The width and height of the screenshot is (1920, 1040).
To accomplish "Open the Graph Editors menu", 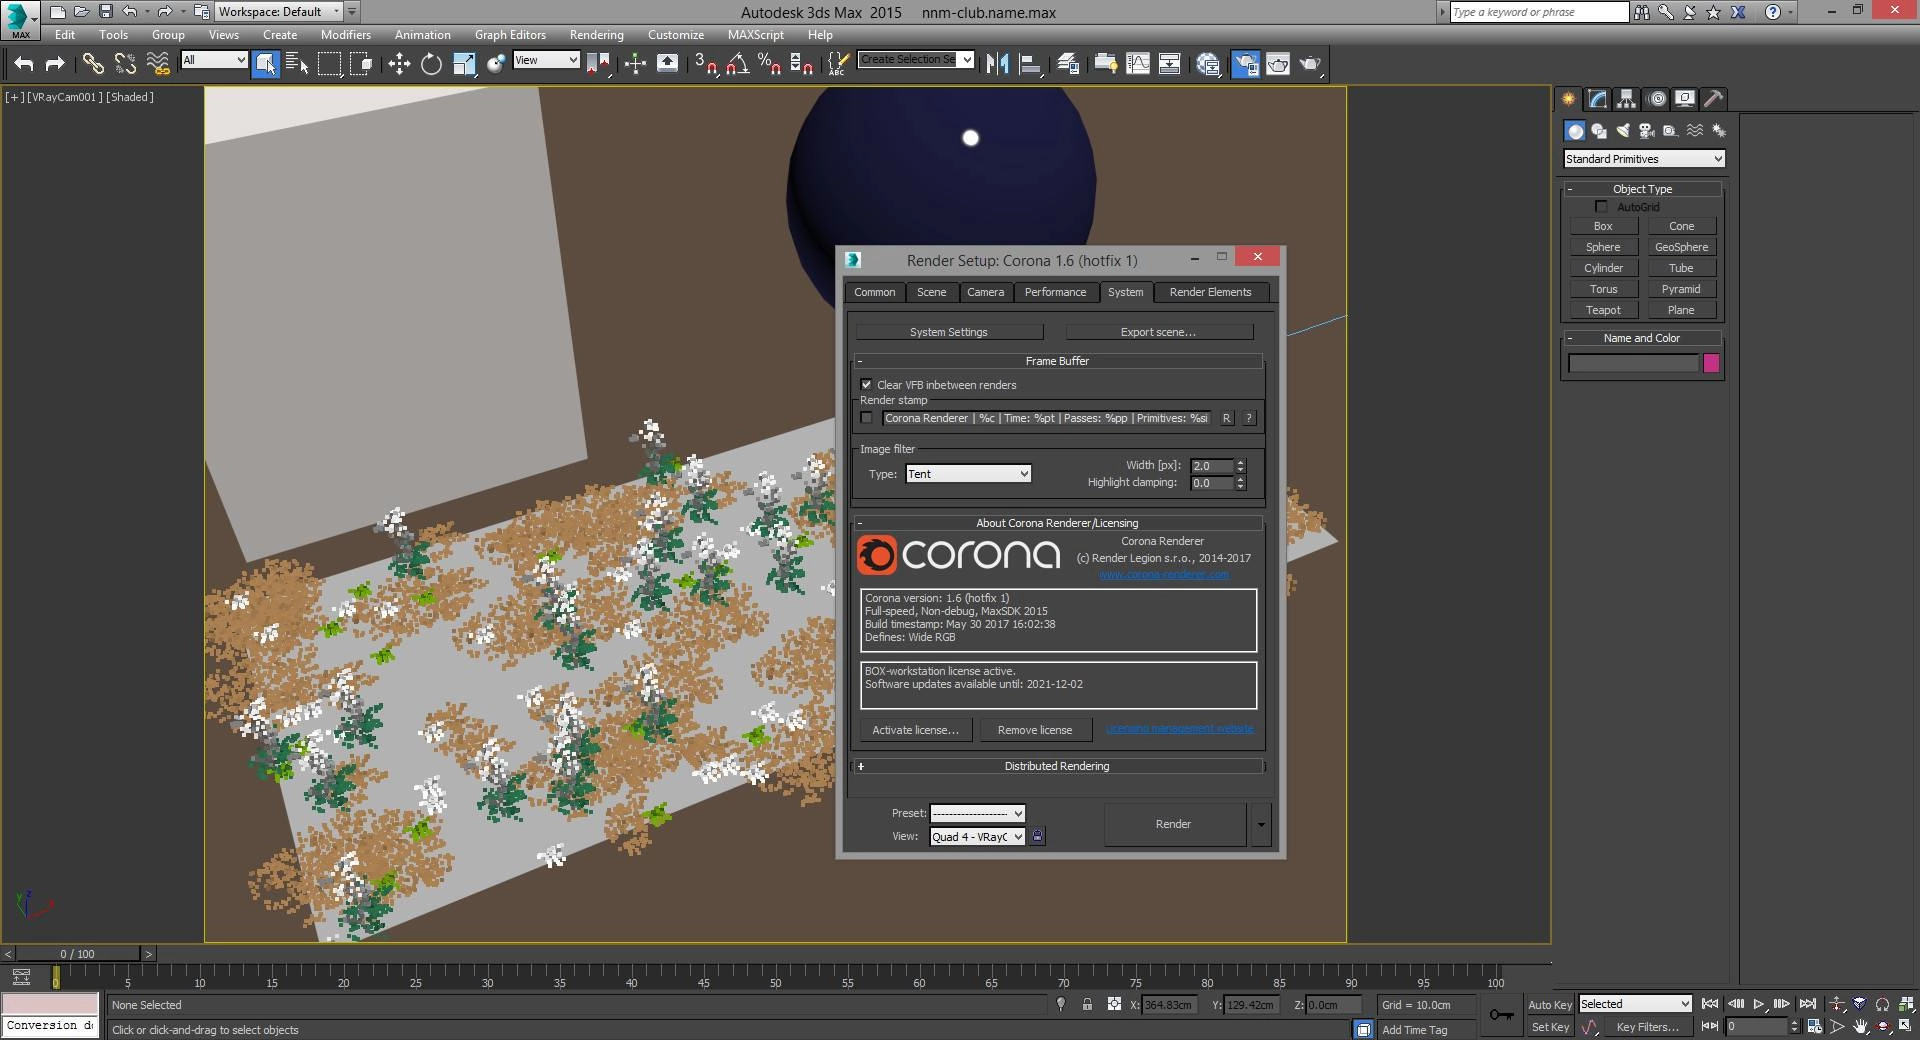I will tap(510, 35).
